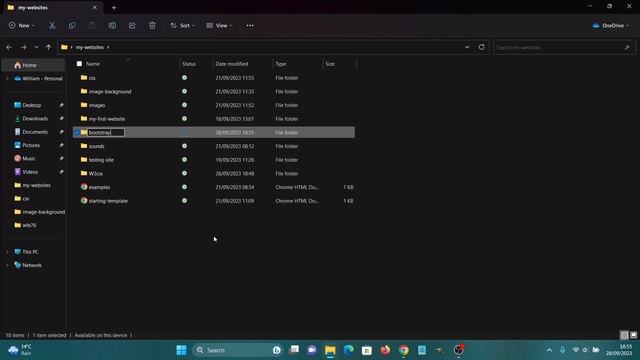Open File Explorer from the taskbar

coord(330,350)
